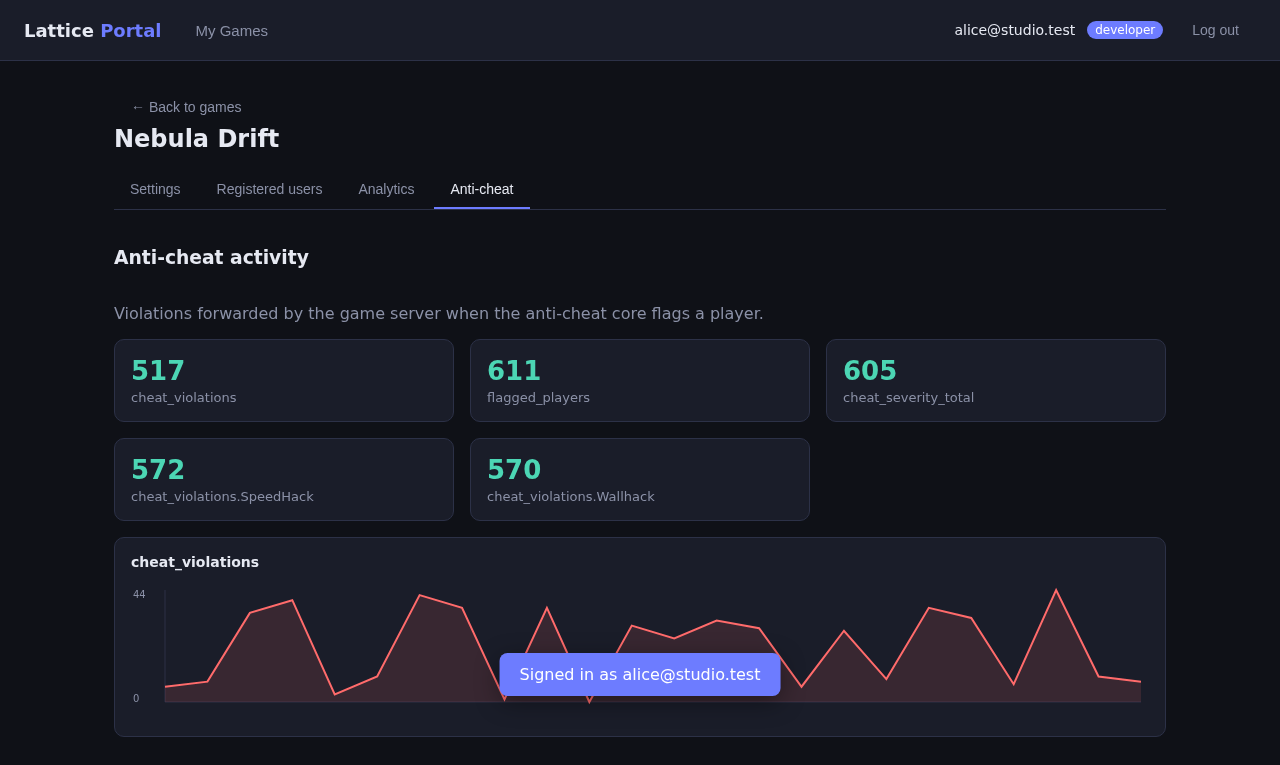The image size is (1280, 765).
Task: Click the alice@studio.test account email
Action: [x=1014, y=30]
